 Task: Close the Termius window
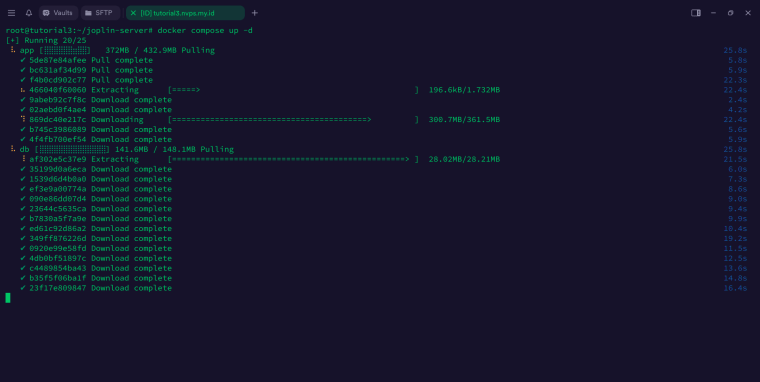(748, 13)
